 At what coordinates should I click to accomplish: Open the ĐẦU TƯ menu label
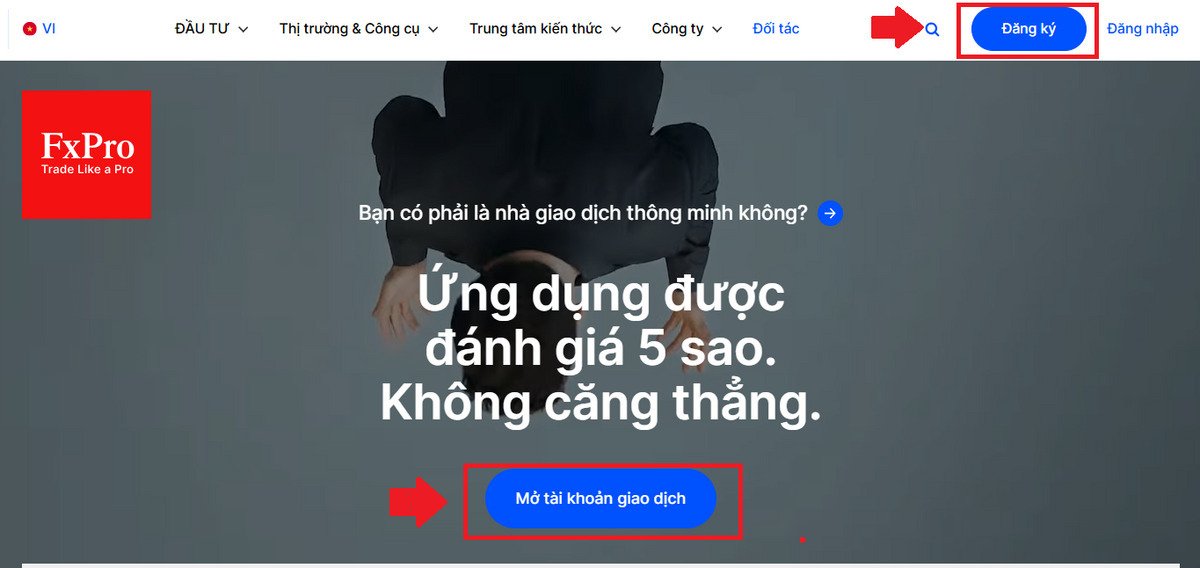coord(203,29)
